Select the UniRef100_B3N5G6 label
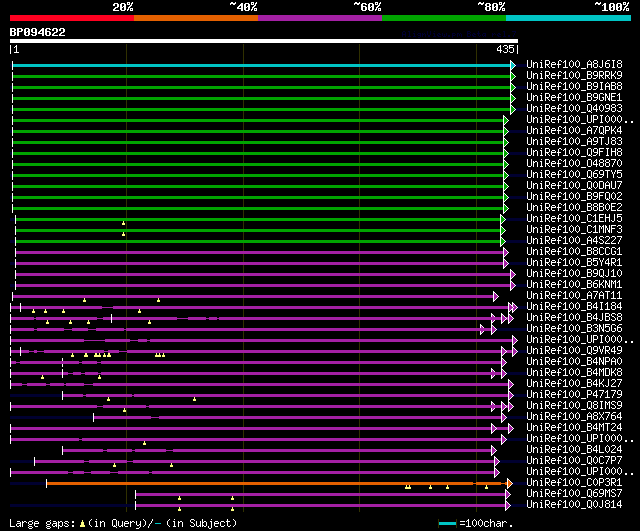640x531 pixels. pos(574,329)
